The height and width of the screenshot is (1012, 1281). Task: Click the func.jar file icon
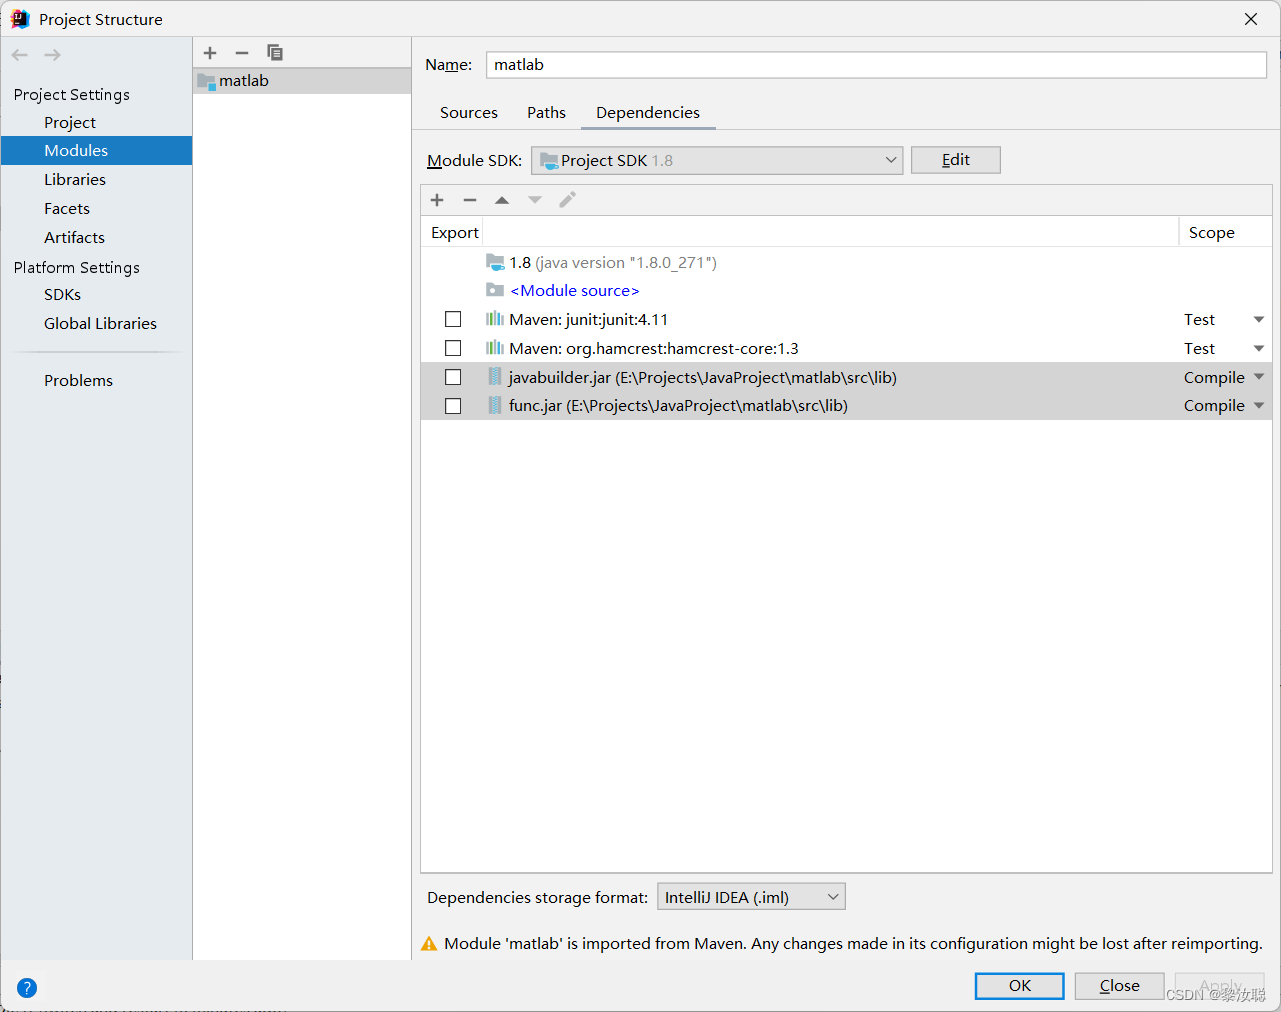tap(495, 405)
